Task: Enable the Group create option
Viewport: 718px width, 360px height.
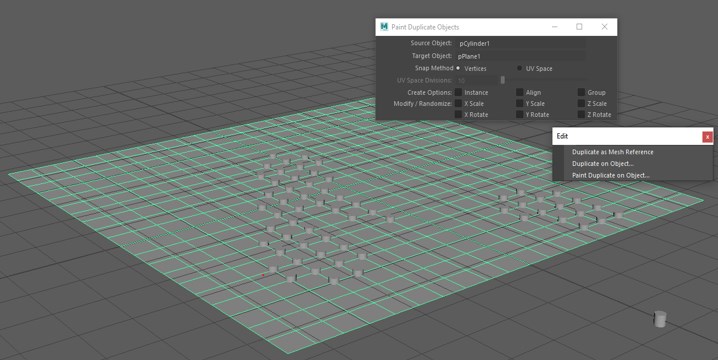Action: pyautogui.click(x=581, y=92)
